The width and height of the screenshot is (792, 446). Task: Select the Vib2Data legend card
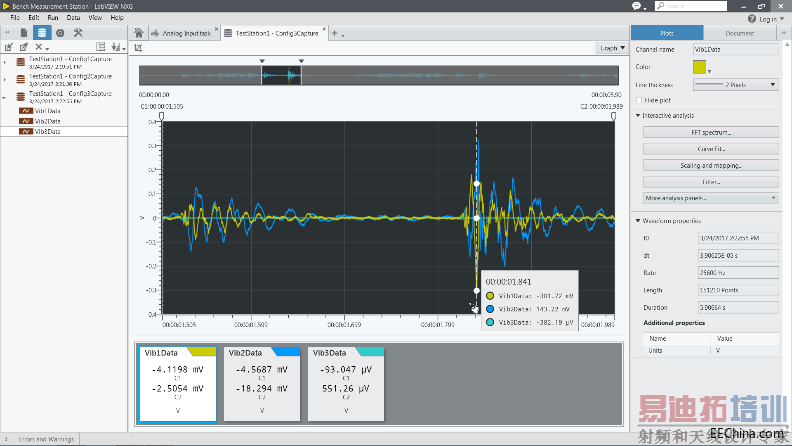262,384
